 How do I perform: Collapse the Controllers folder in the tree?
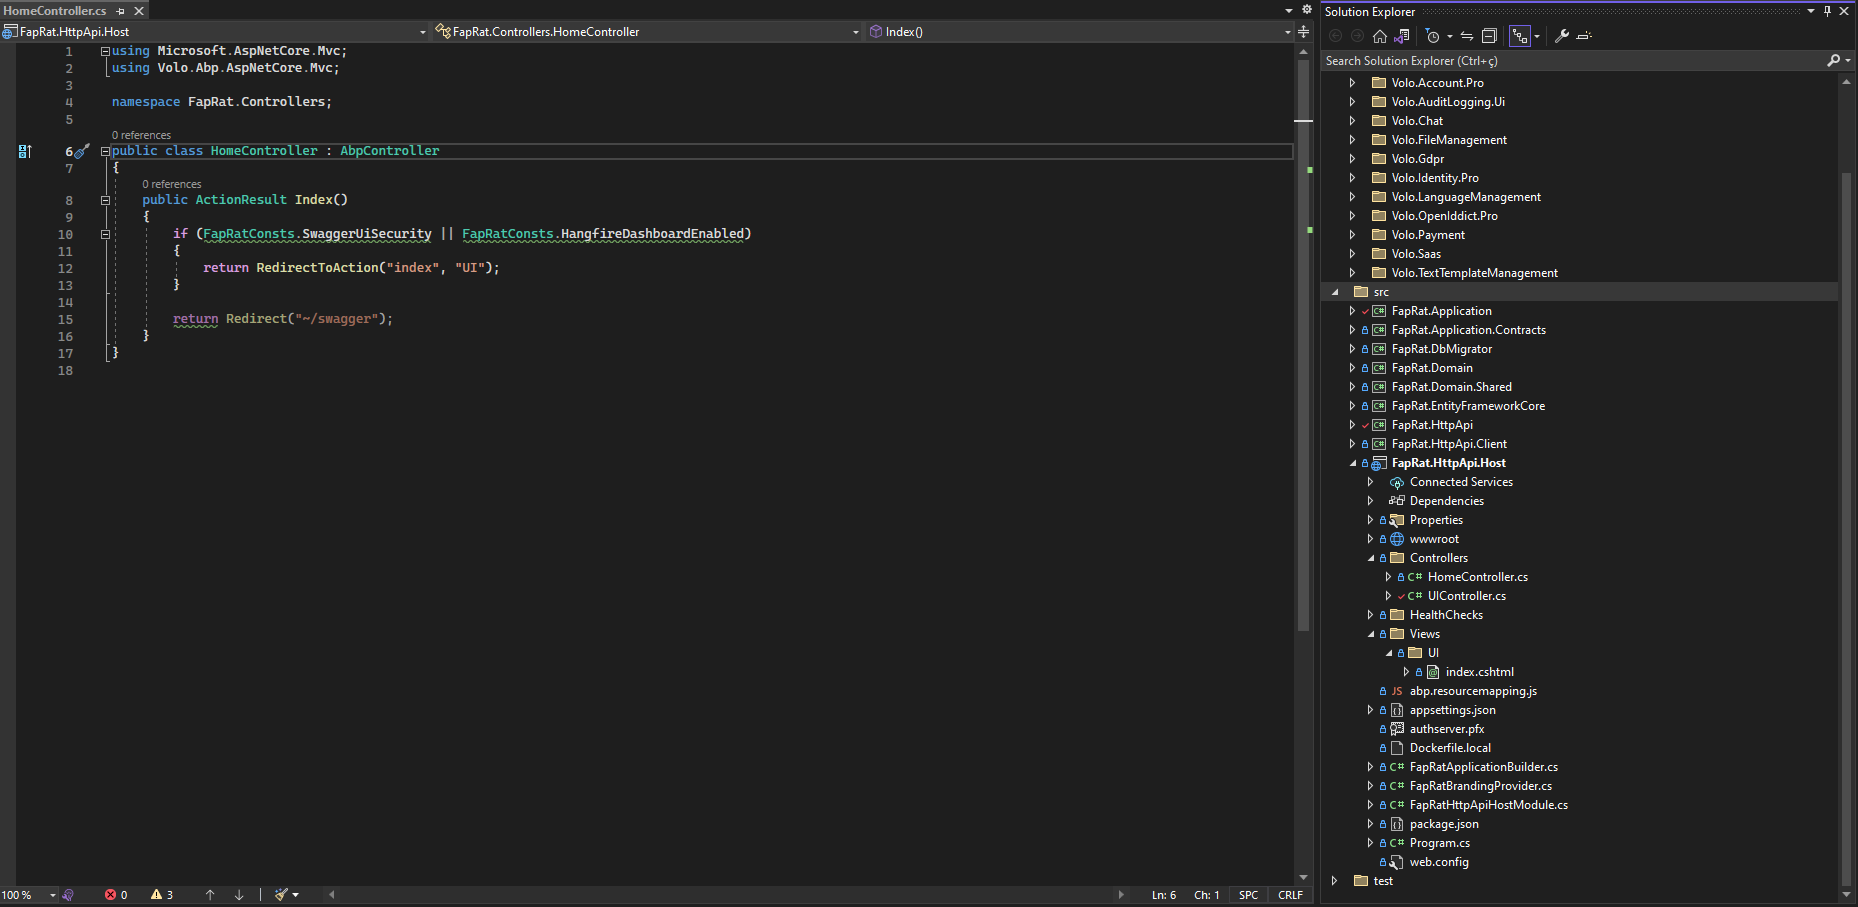pyautogui.click(x=1371, y=558)
